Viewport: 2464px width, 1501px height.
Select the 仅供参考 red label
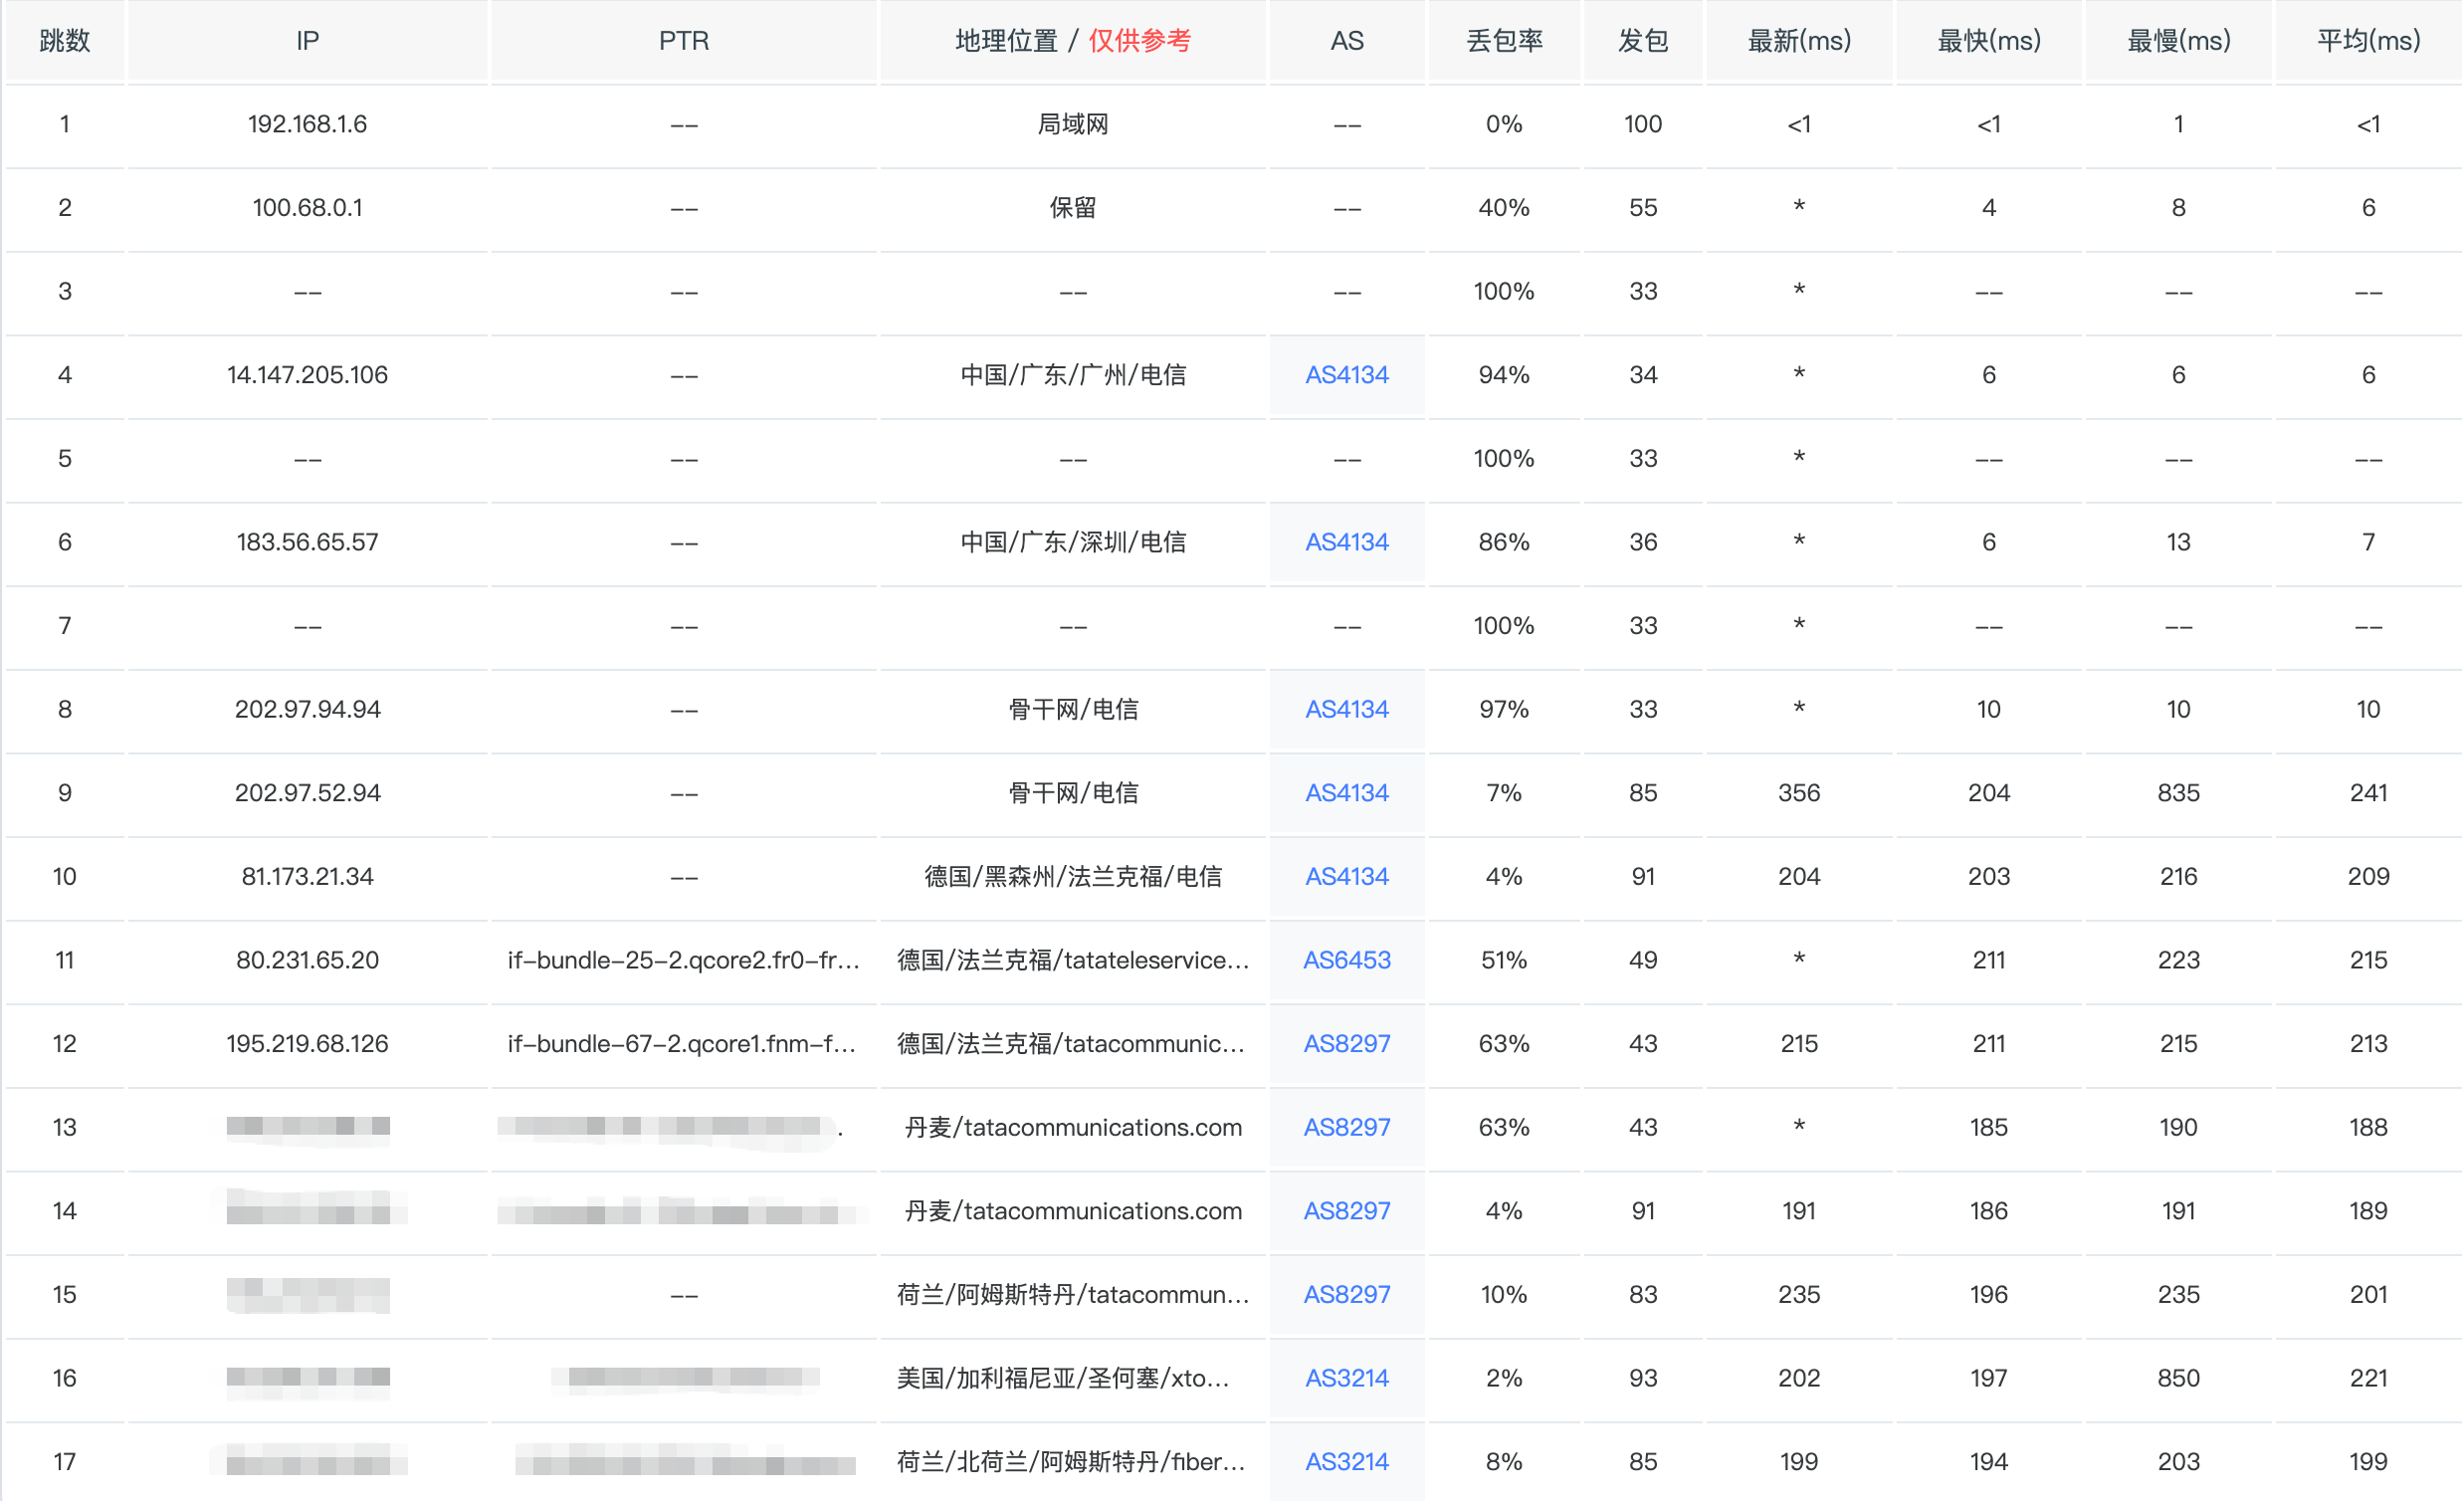pos(1139,41)
